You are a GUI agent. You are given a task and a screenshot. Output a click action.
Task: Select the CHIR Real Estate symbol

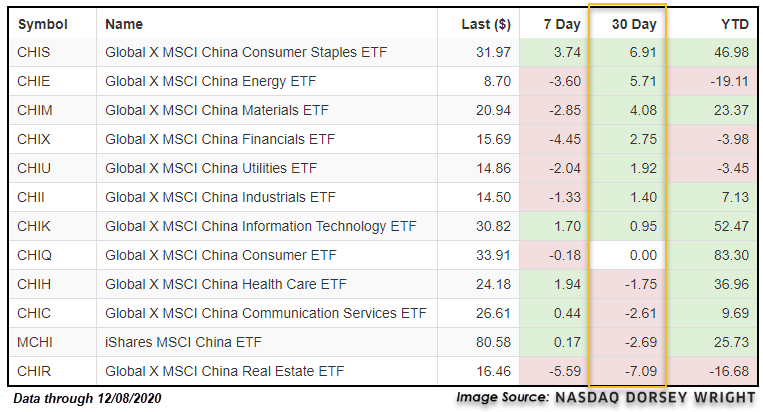[x=34, y=372]
